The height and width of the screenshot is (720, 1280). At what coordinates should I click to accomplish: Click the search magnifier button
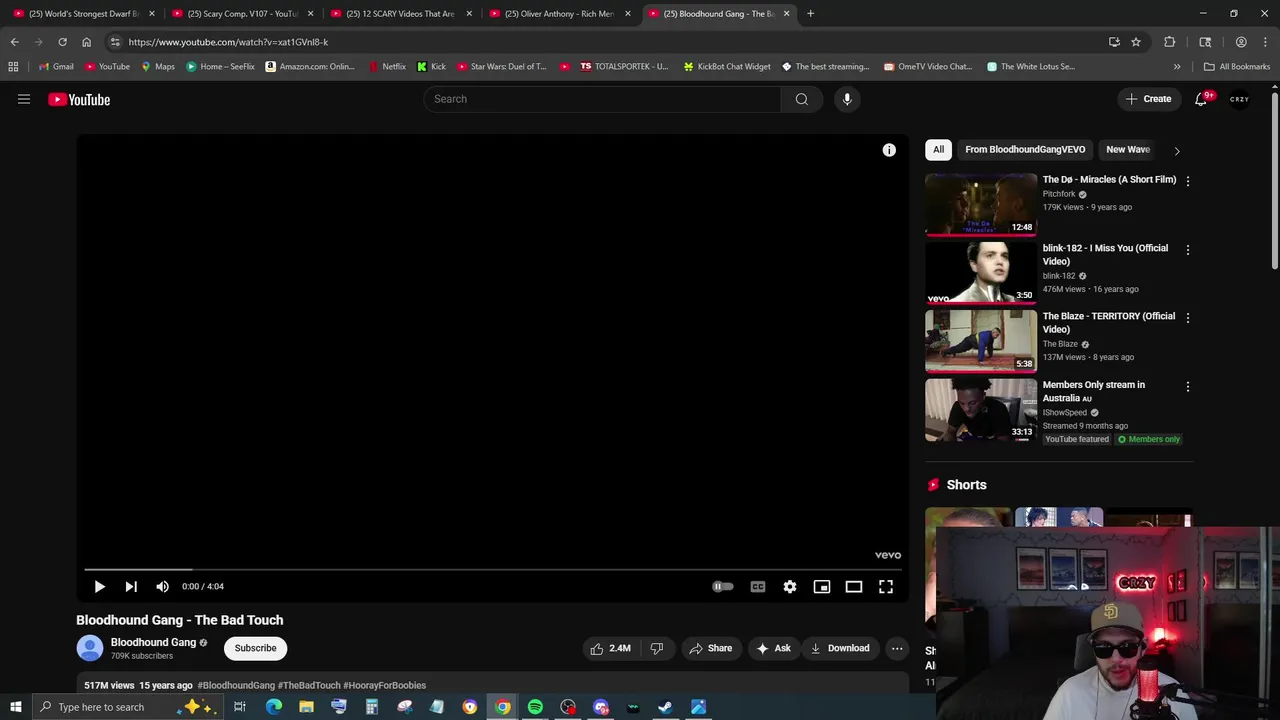tap(801, 99)
